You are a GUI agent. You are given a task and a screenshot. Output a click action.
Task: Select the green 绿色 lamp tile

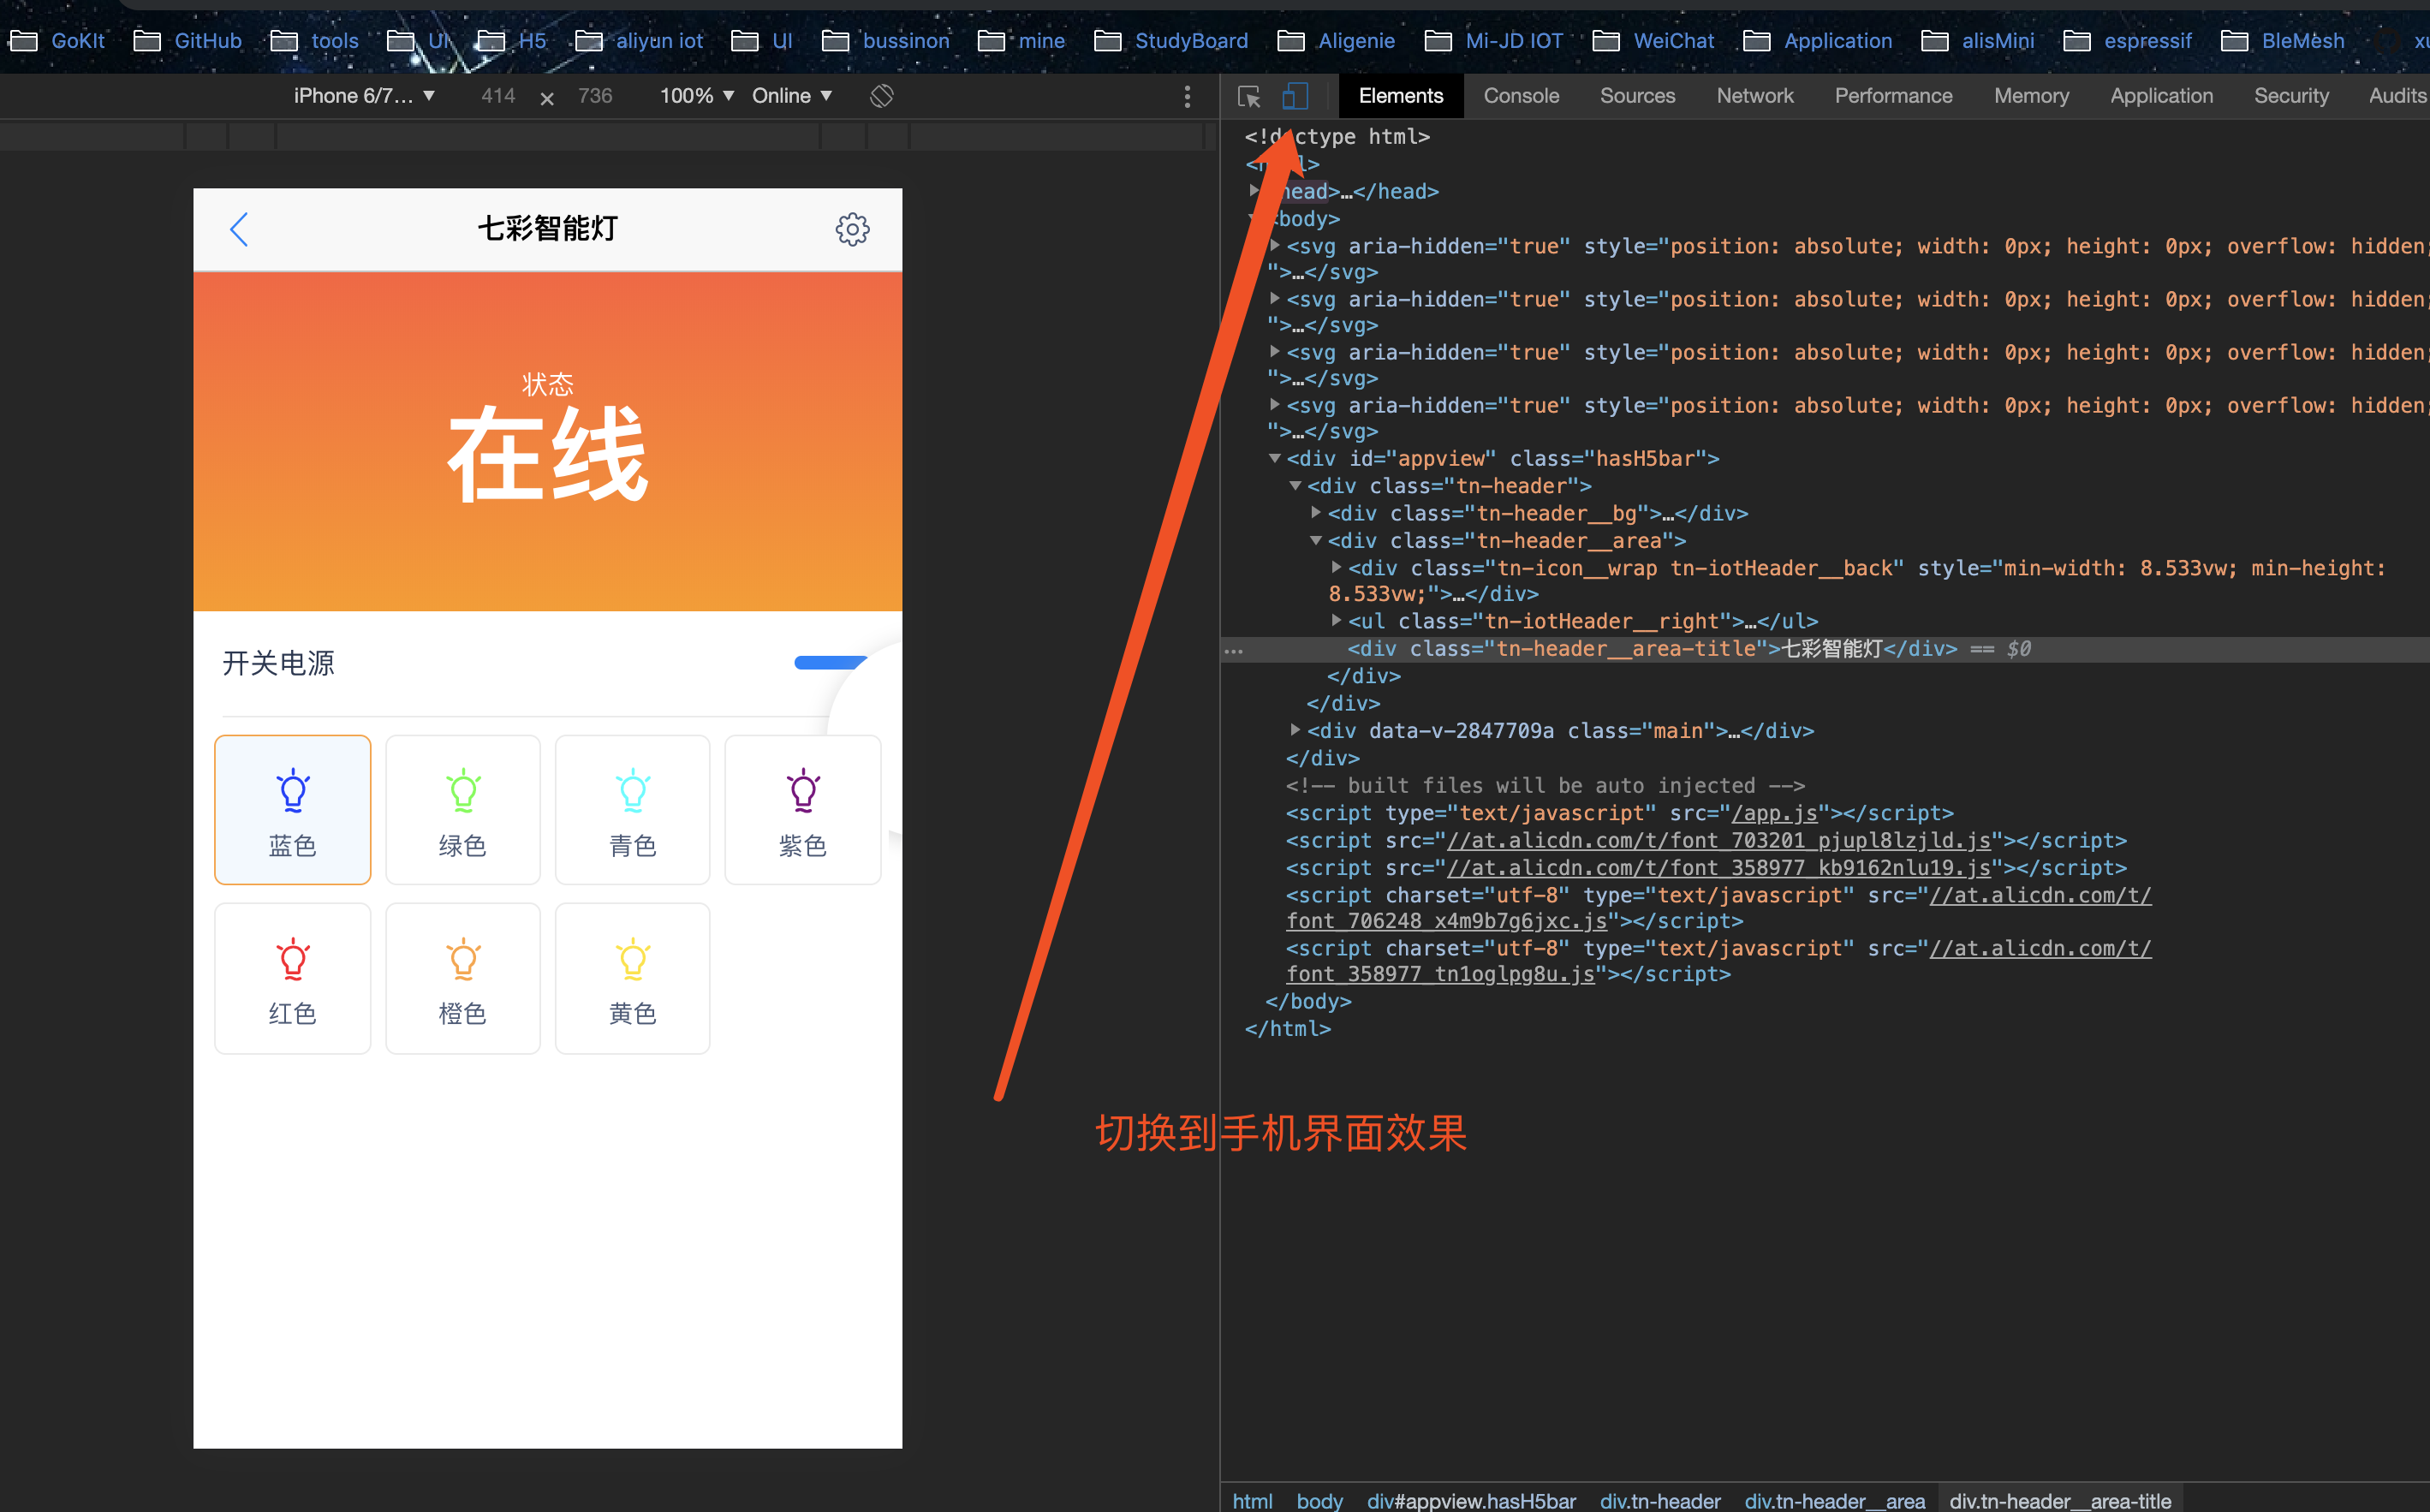(462, 810)
